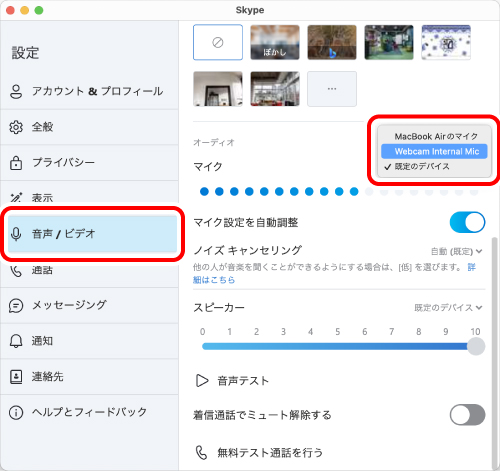This screenshot has width=500, height=471.
Task: Click the gear icon beside 全般
Action: tap(16, 127)
